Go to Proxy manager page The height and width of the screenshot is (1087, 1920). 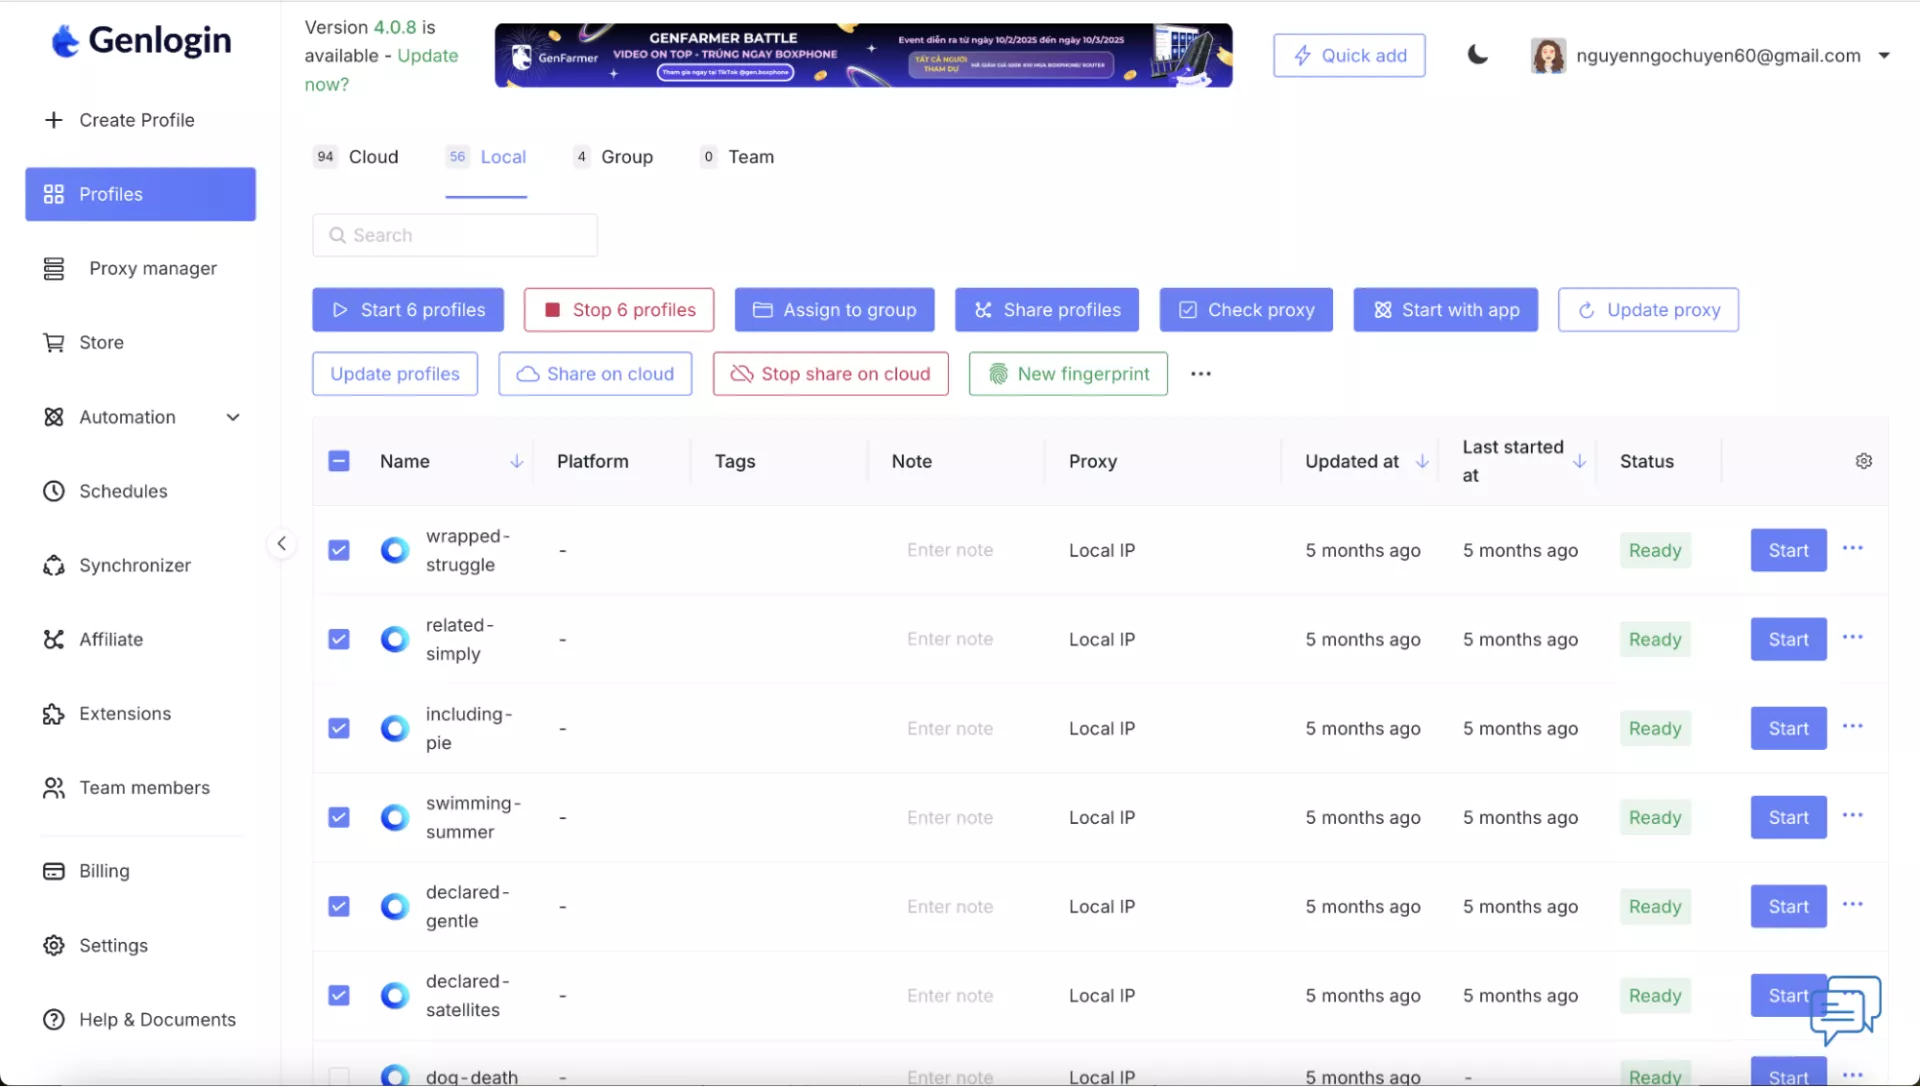tap(152, 268)
